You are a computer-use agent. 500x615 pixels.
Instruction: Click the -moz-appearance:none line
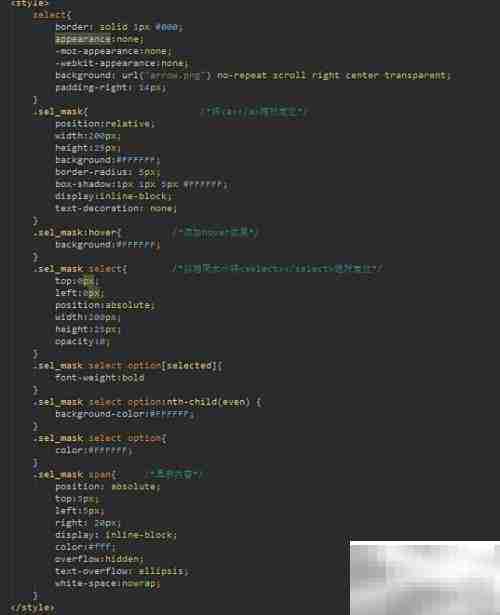pos(113,51)
